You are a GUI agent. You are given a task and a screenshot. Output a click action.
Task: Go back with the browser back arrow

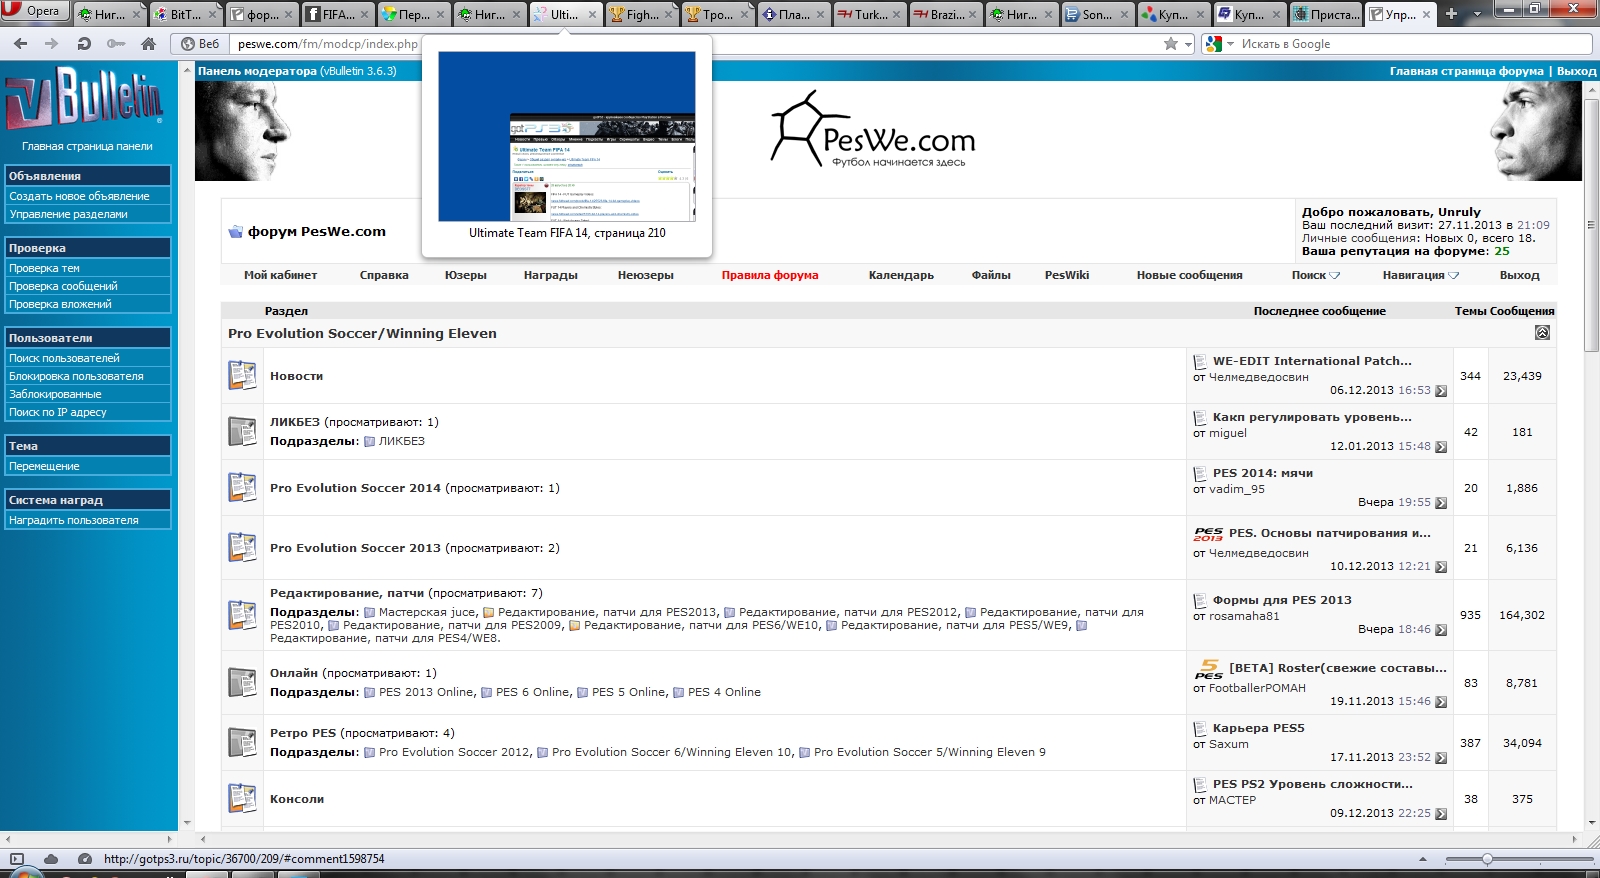point(21,44)
